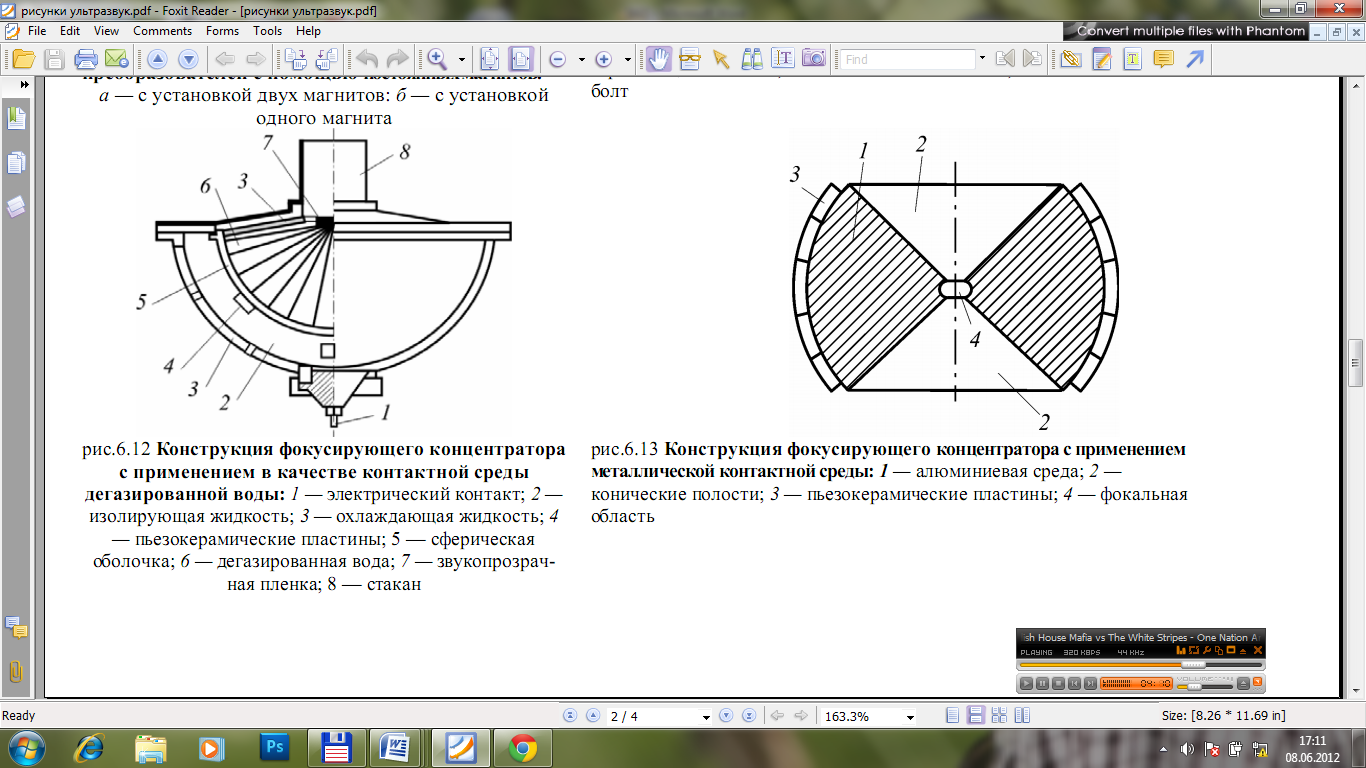Select the blue Arrow drawing tool
Screen dimensions: 1366x768
click(x=1194, y=58)
